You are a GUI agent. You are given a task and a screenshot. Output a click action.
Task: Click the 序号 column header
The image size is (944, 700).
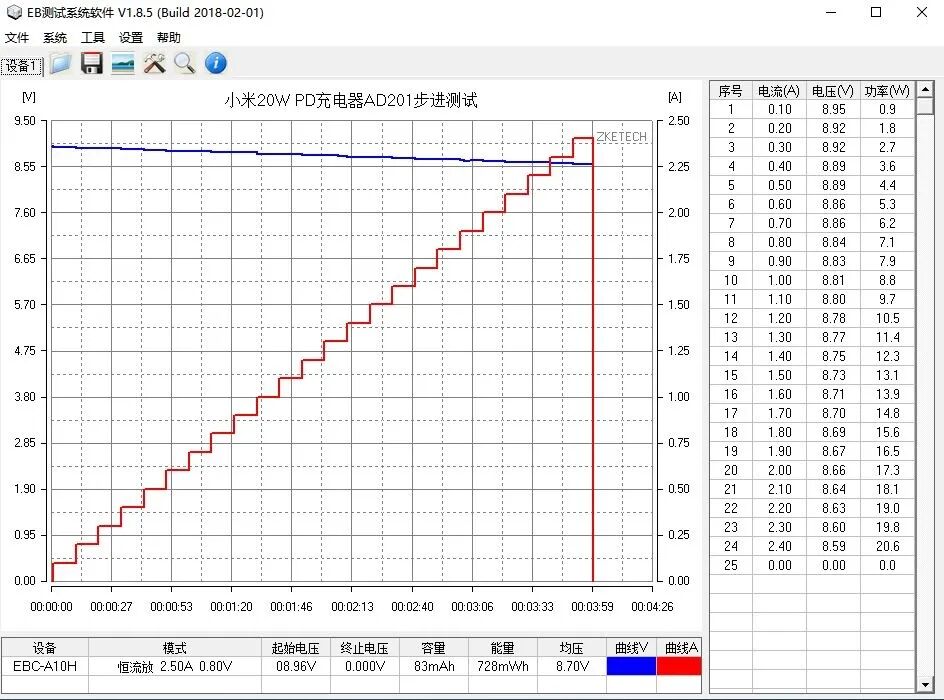731,91
